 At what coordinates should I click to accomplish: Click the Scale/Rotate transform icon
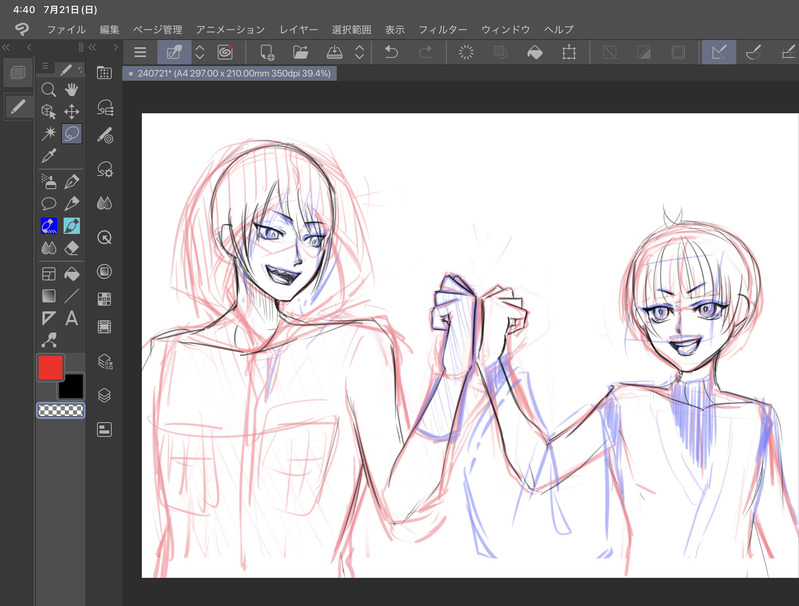[x=569, y=52]
